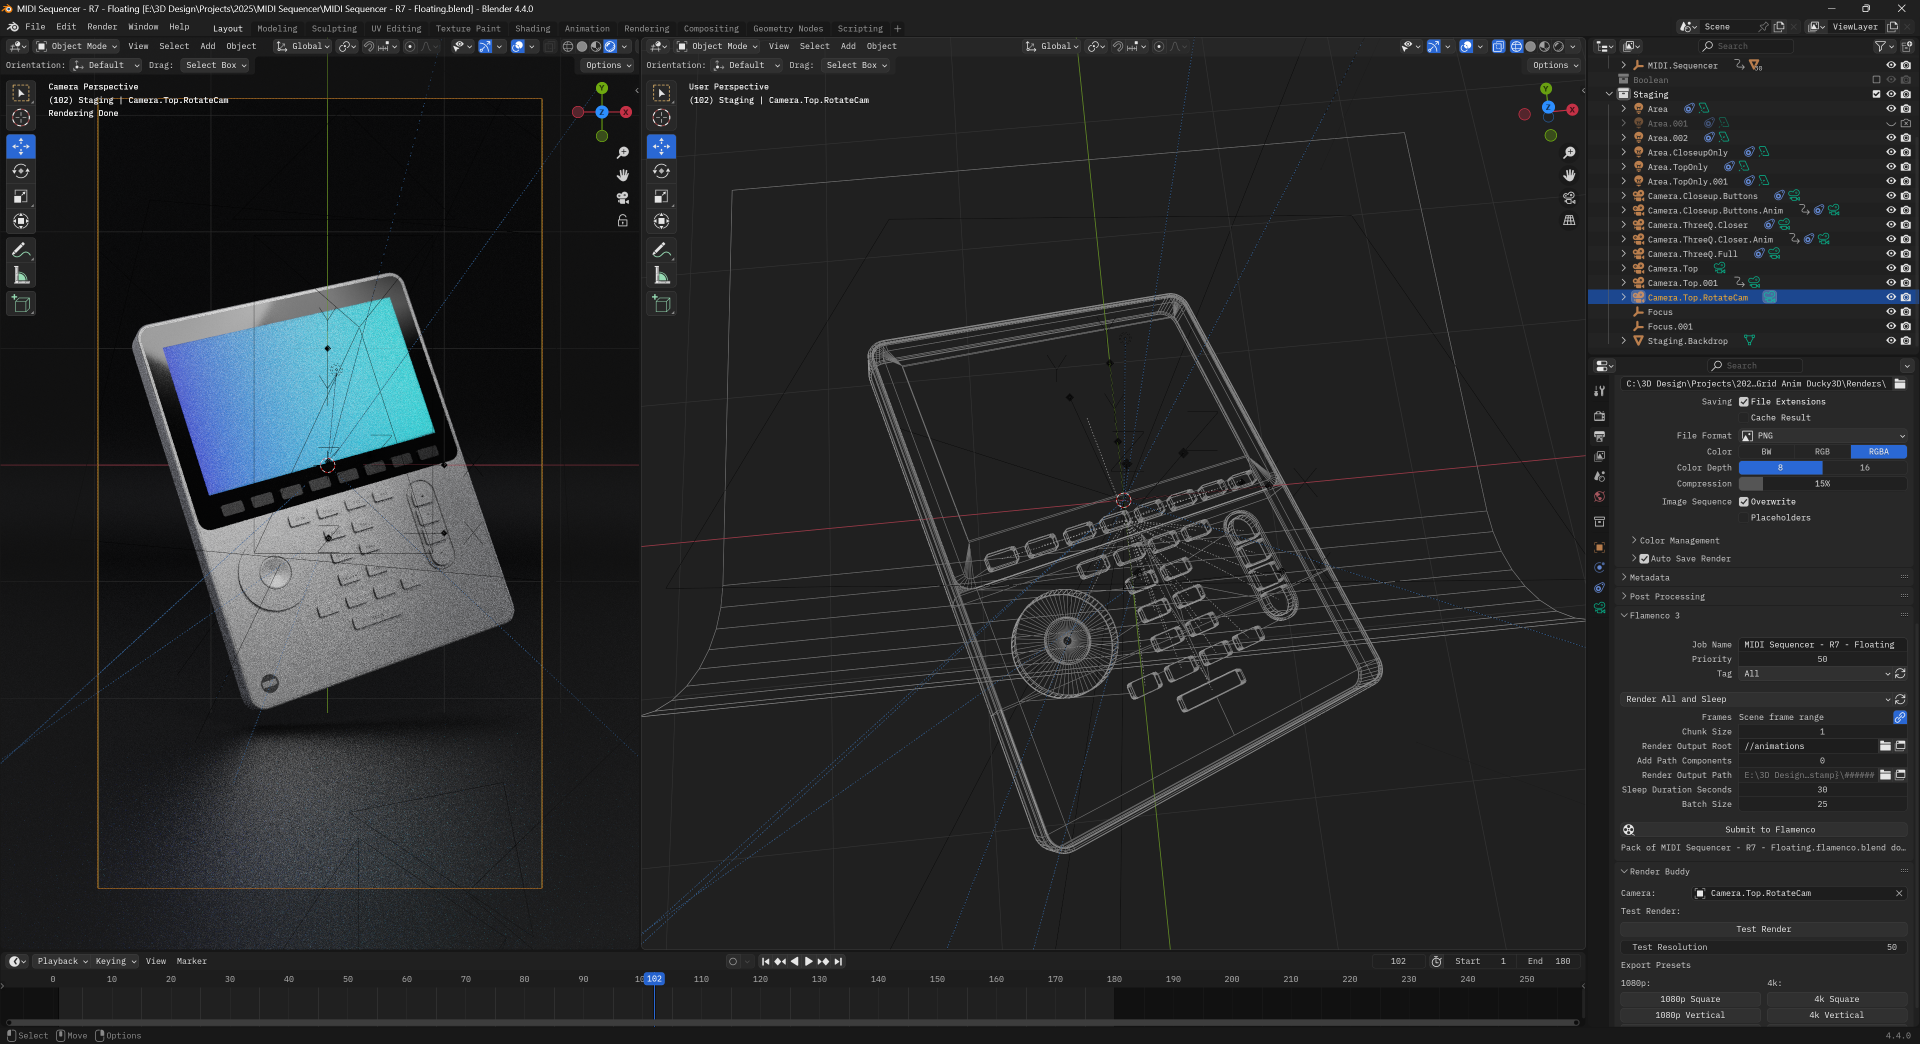Enable the Placeholders checkbox in Output properties
This screenshot has width=1920, height=1044.
coord(1743,518)
